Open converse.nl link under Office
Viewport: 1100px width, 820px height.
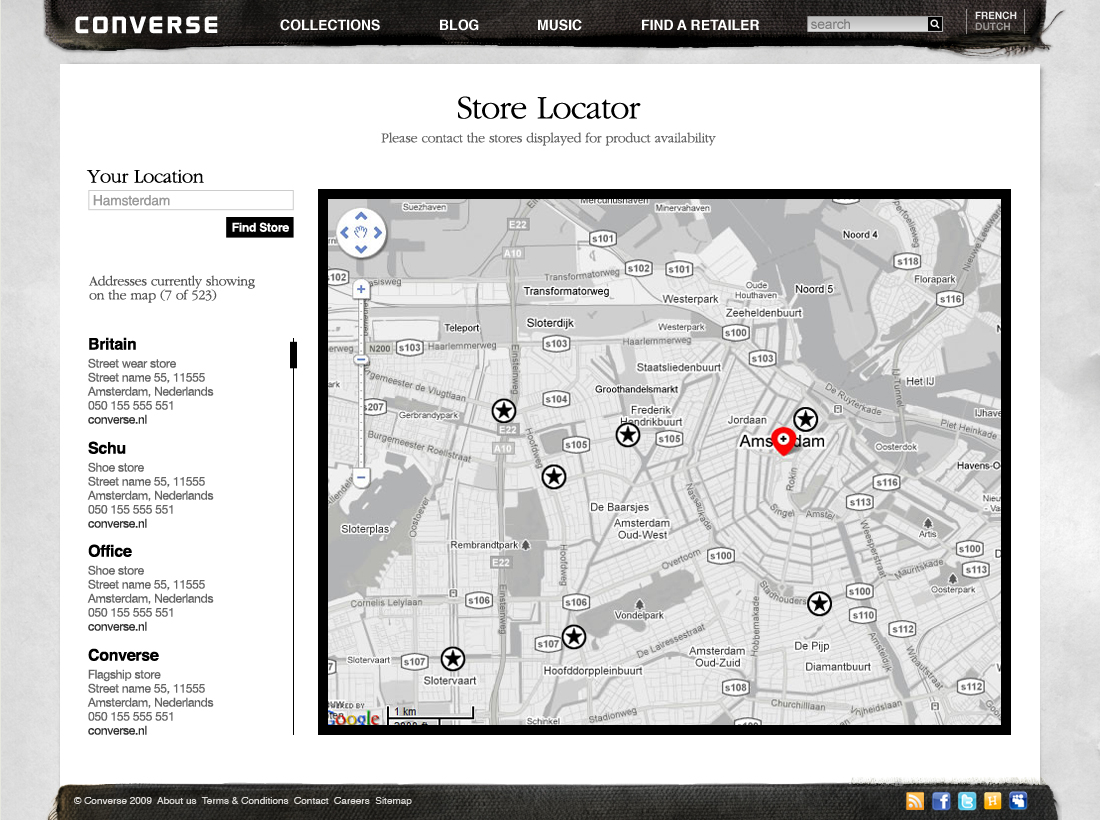[x=117, y=626]
